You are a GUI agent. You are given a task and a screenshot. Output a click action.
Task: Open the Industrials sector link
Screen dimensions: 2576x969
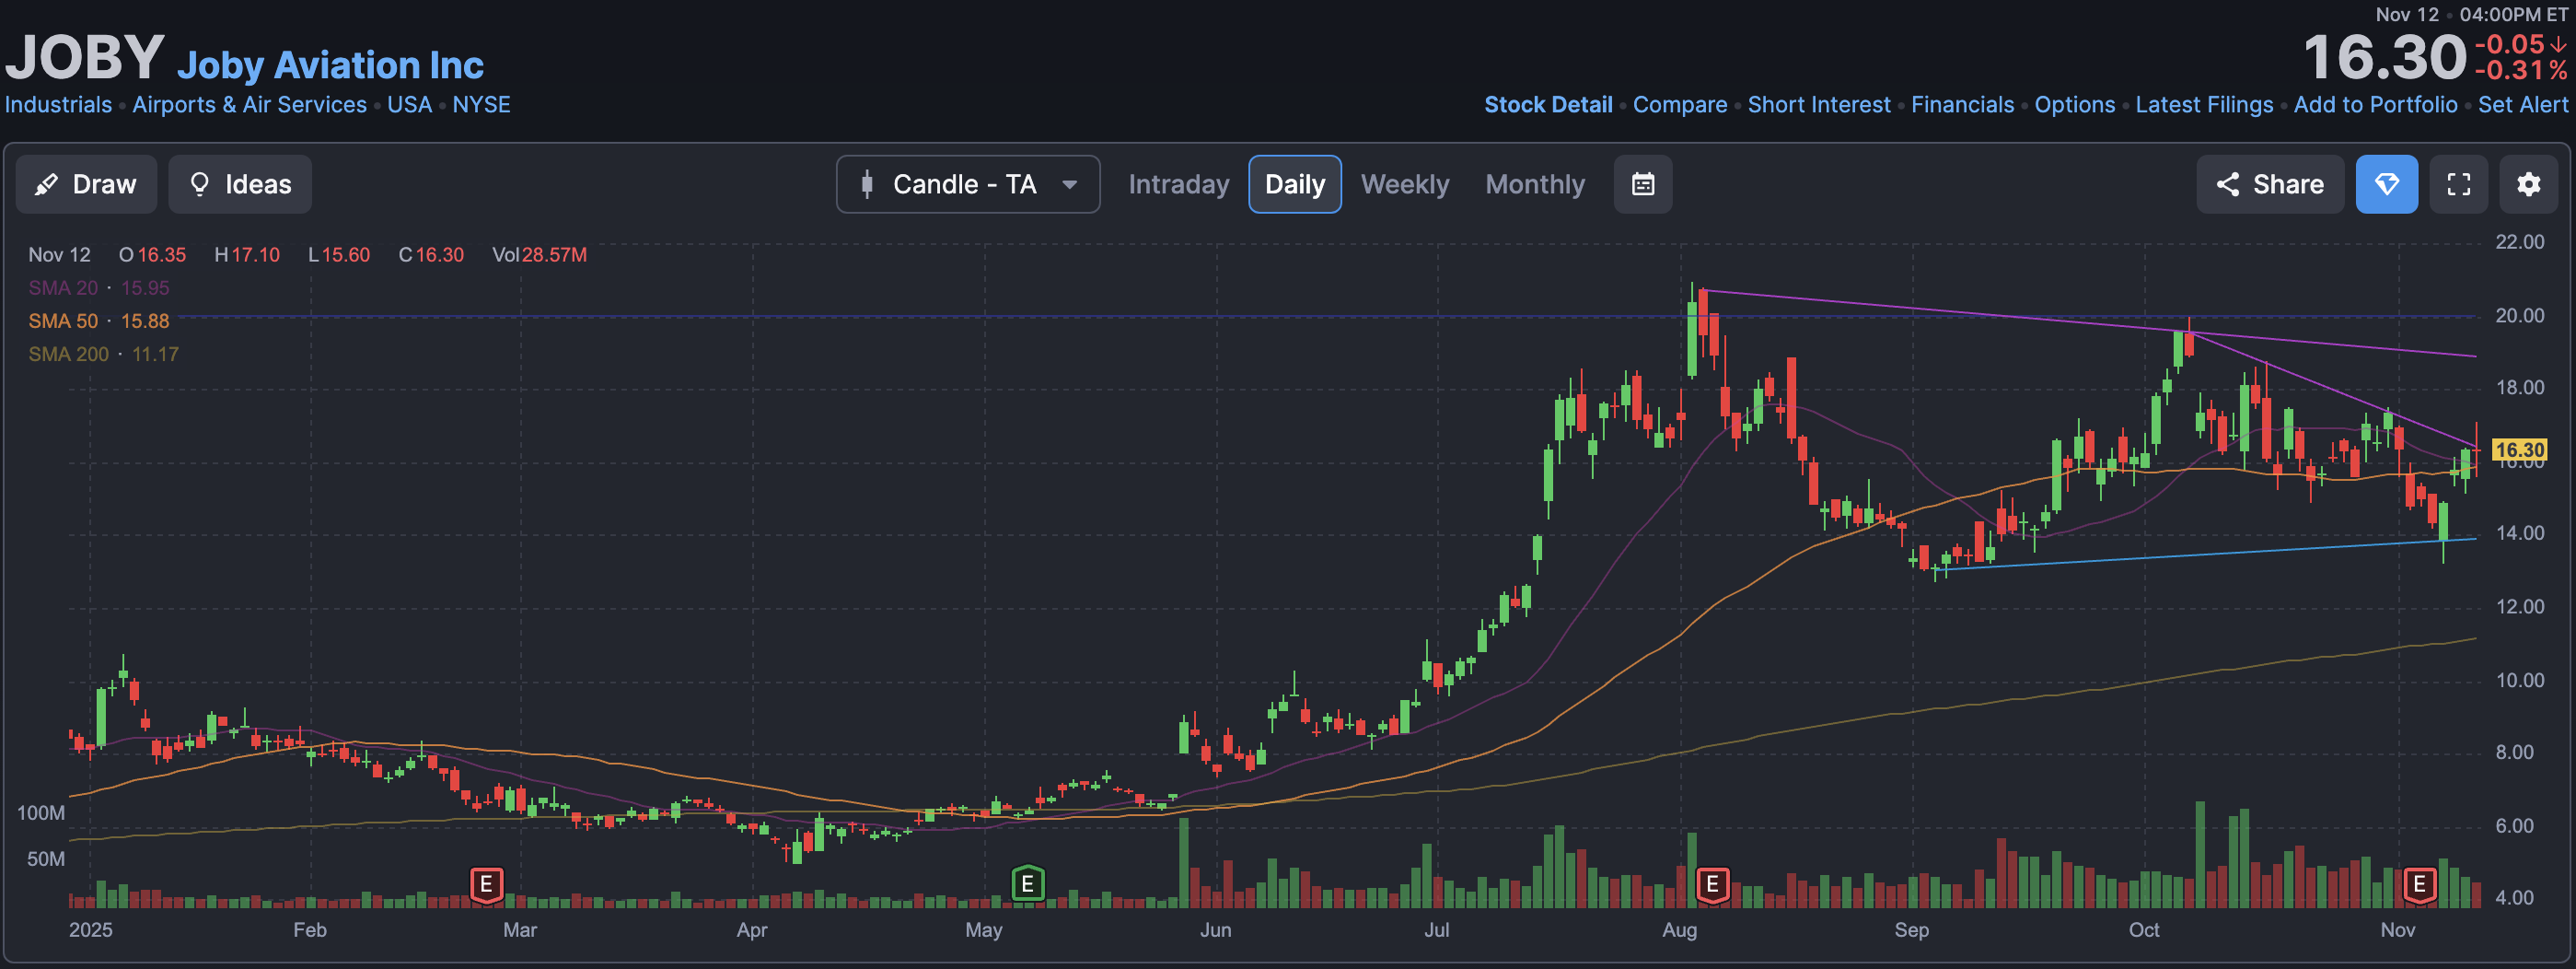pyautogui.click(x=58, y=105)
